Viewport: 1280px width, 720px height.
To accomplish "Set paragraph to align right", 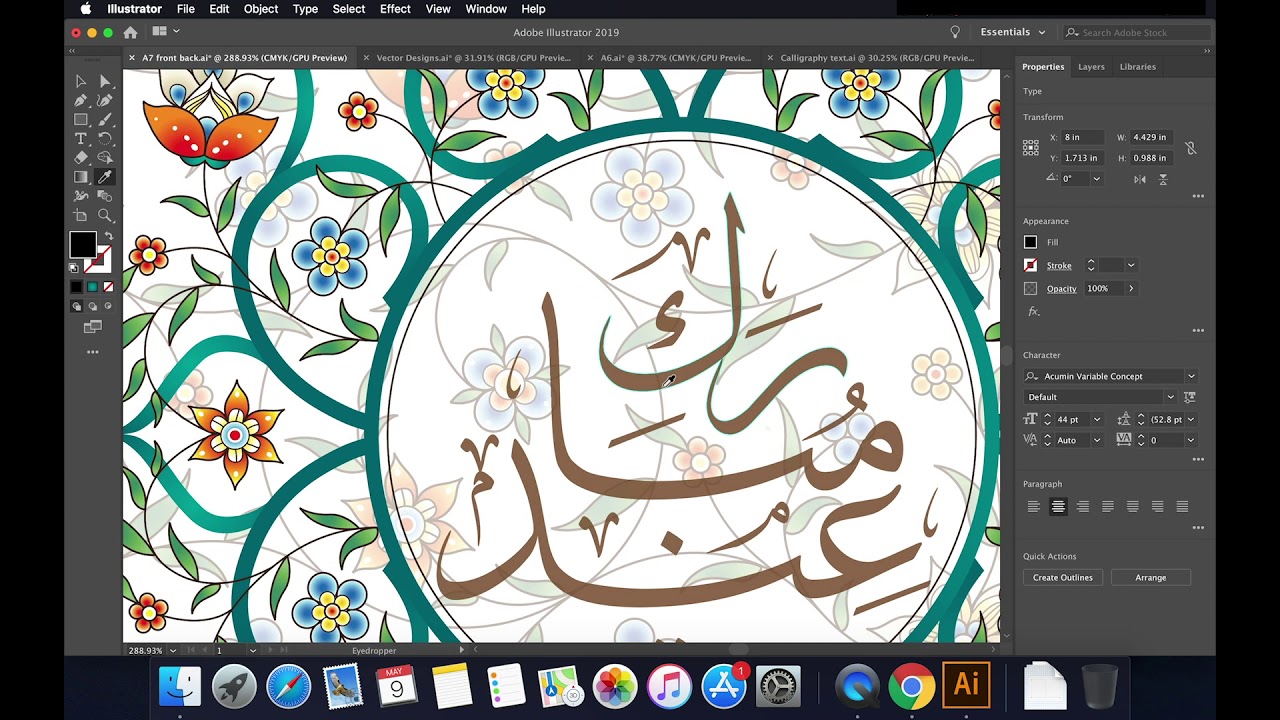I will [1083, 507].
